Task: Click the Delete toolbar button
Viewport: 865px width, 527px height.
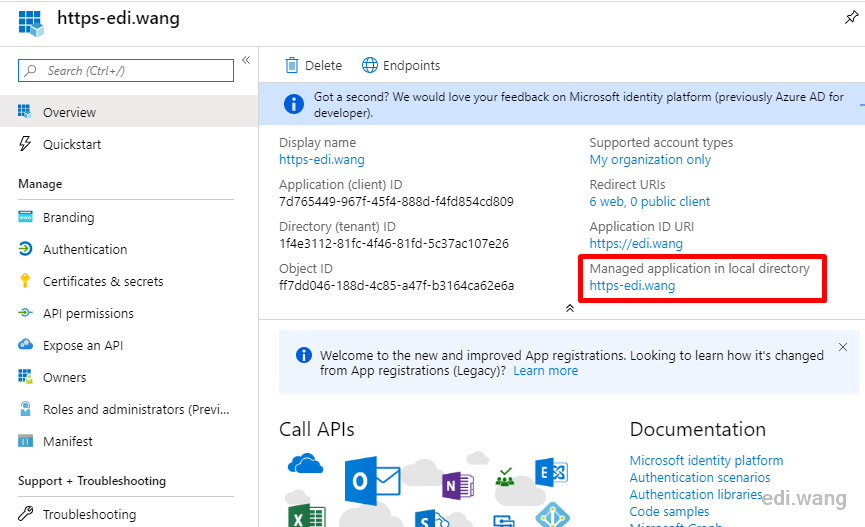Action: click(x=313, y=66)
